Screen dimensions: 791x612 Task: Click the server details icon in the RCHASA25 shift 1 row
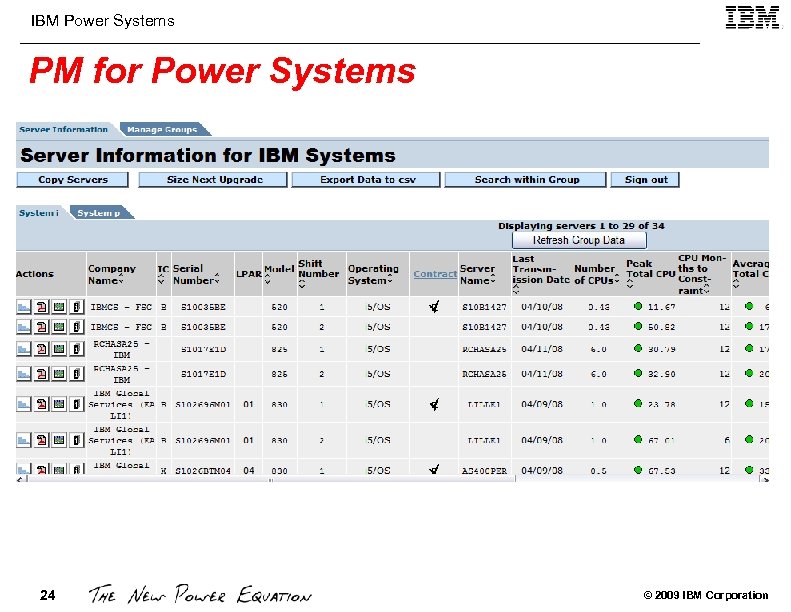pos(76,349)
